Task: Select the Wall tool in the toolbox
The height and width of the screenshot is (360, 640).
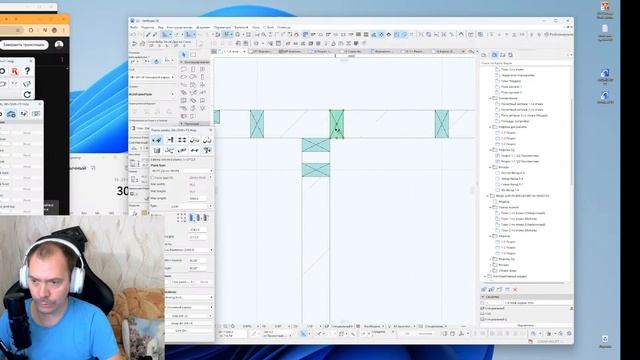Action: point(184,69)
